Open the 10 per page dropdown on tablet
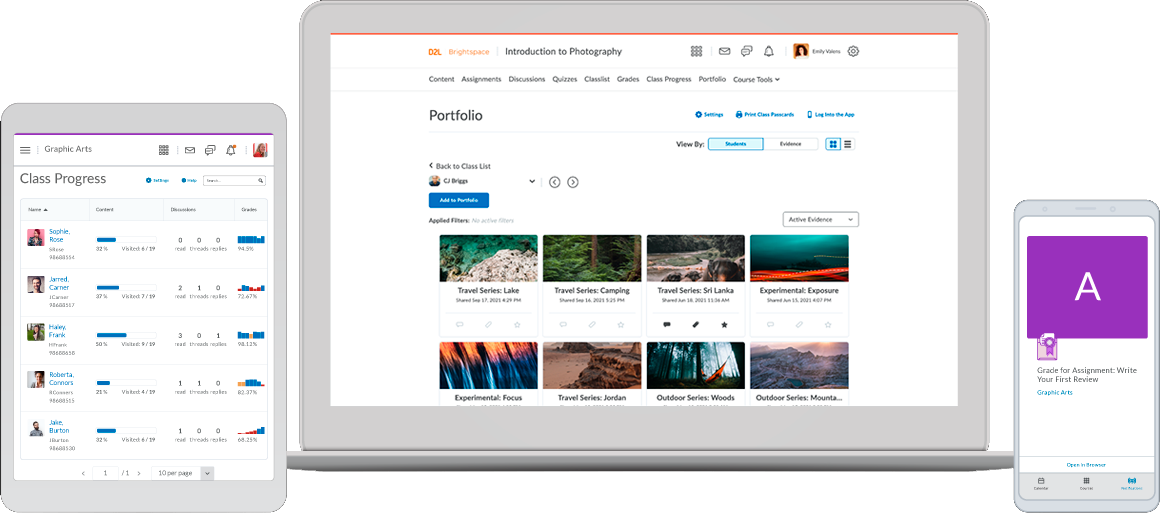The width and height of the screenshot is (1170, 519). point(182,473)
